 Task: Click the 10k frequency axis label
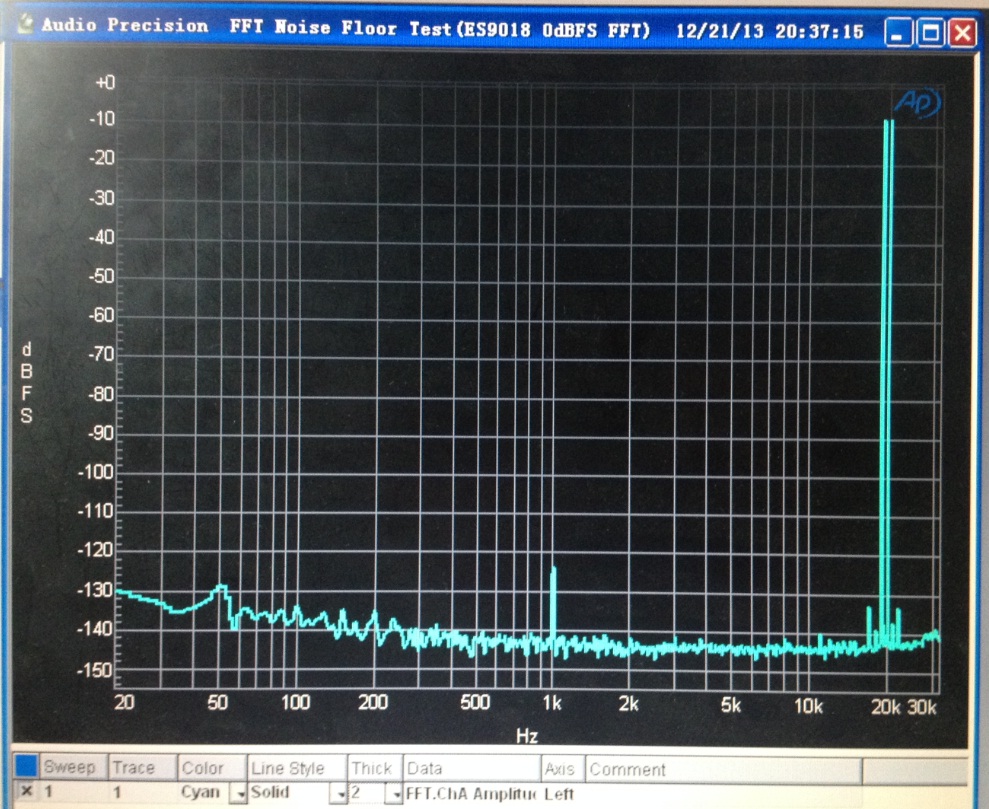[808, 706]
